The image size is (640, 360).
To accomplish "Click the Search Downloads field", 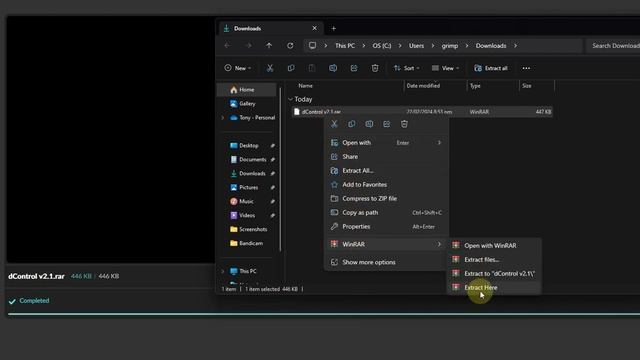I will (613, 46).
